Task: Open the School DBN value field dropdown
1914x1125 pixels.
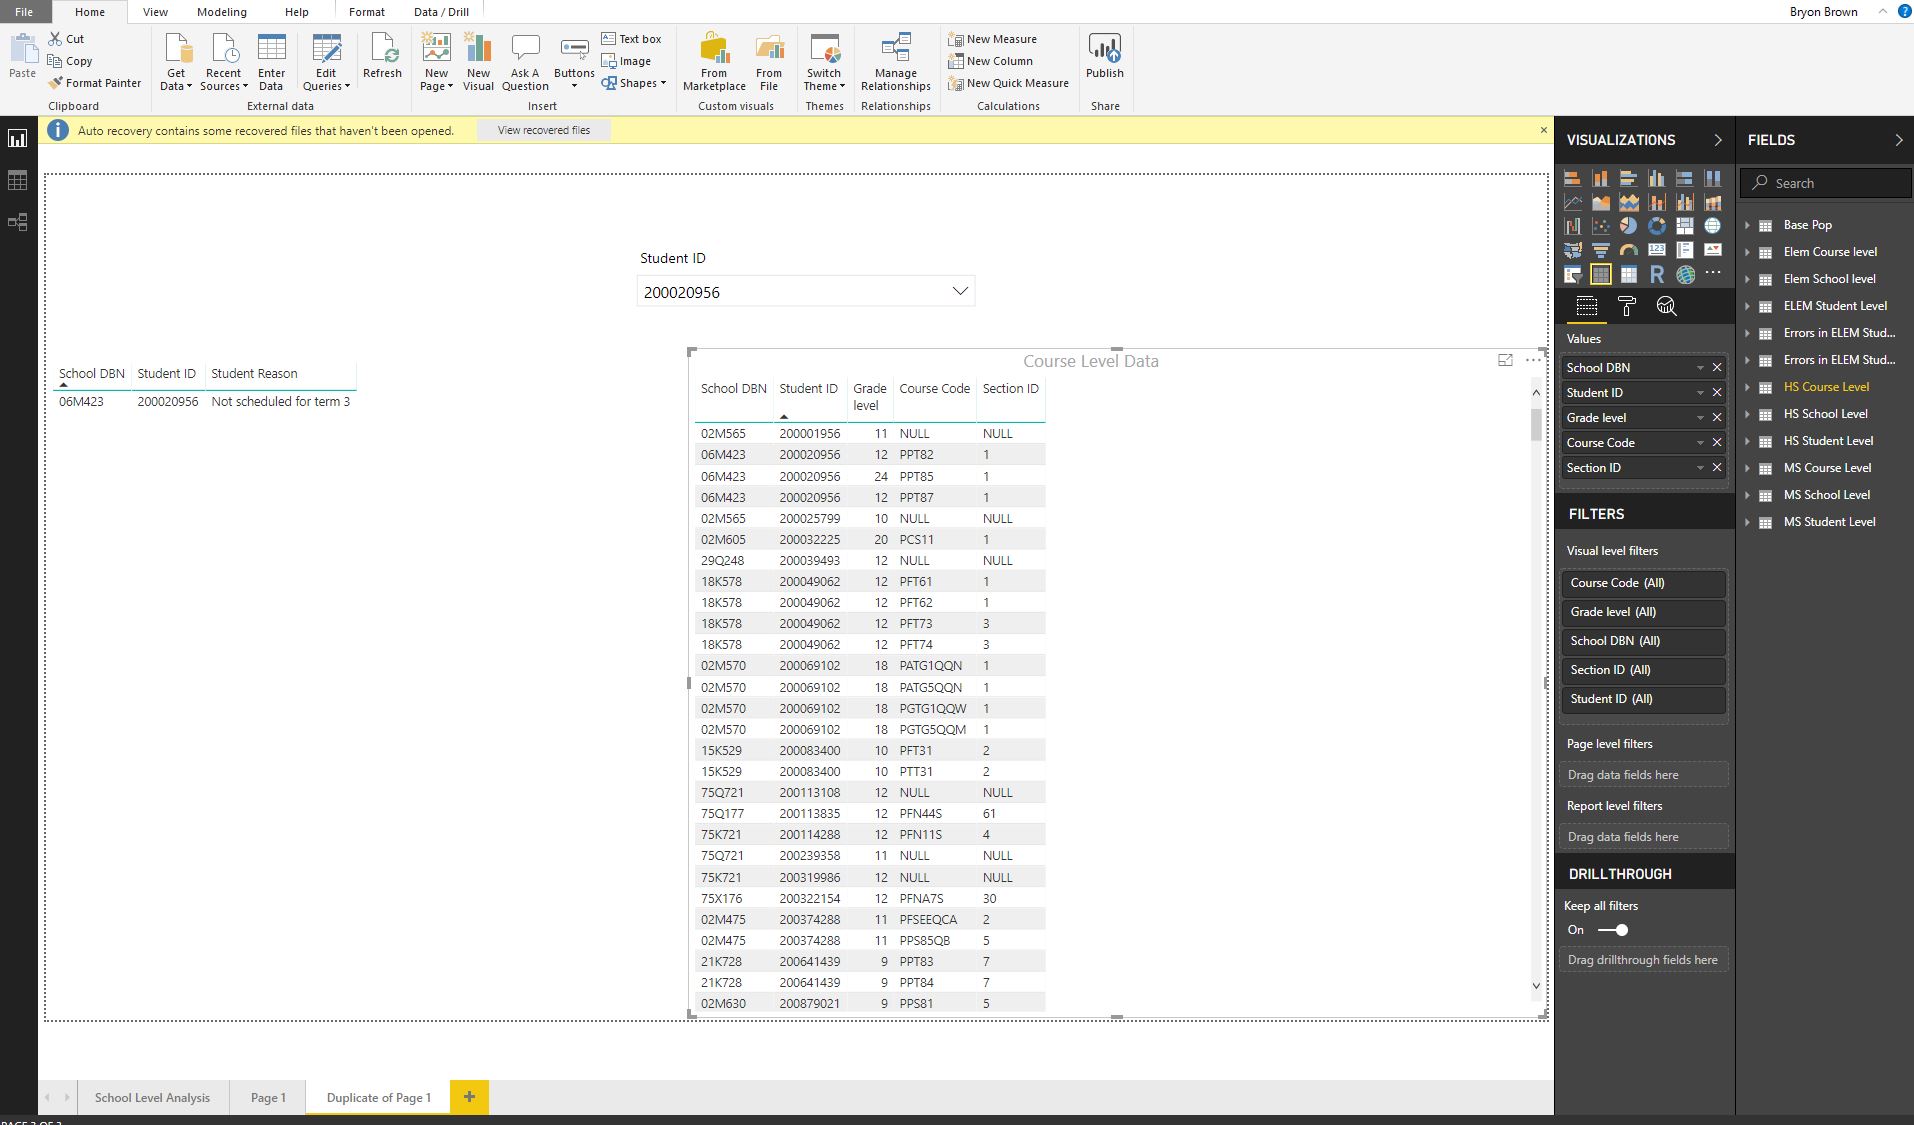Action: point(1700,368)
